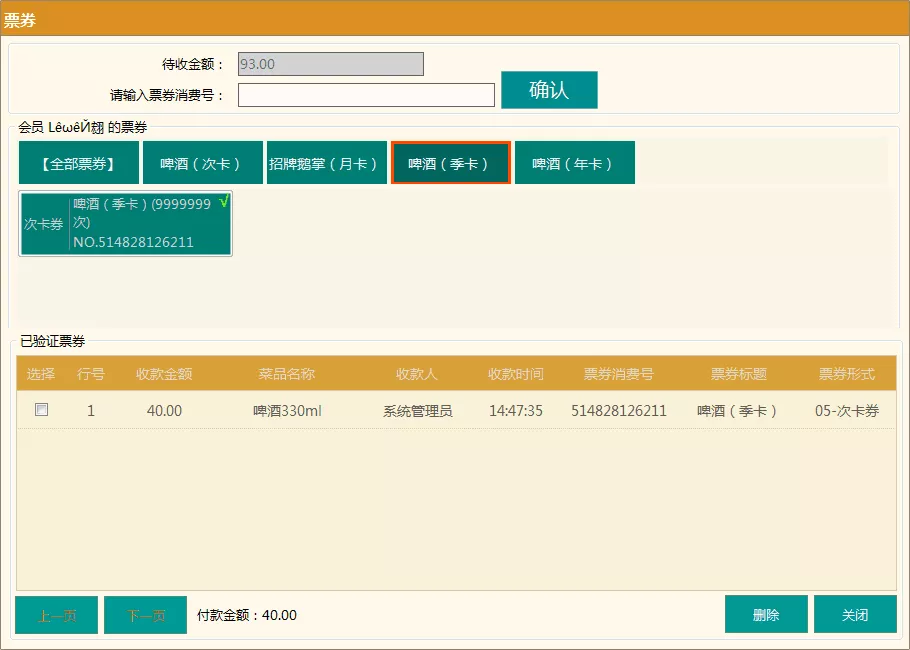Click the green checkmark on voucher card
Image resolution: width=910 pixels, height=650 pixels.
[223, 202]
